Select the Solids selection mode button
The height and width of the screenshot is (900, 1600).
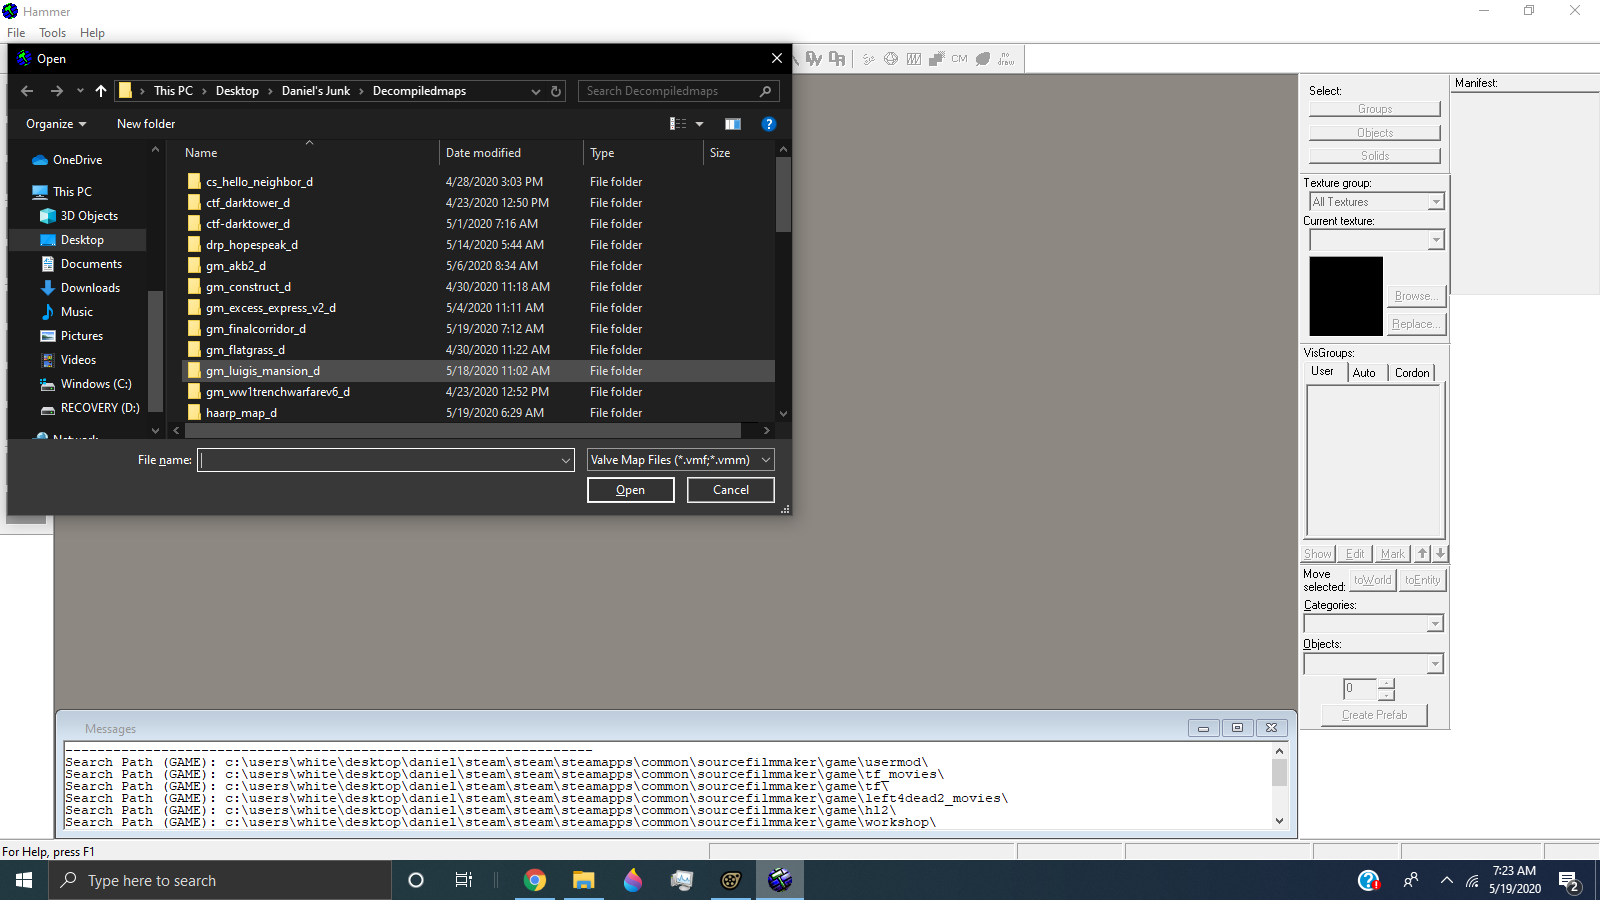(x=1375, y=156)
